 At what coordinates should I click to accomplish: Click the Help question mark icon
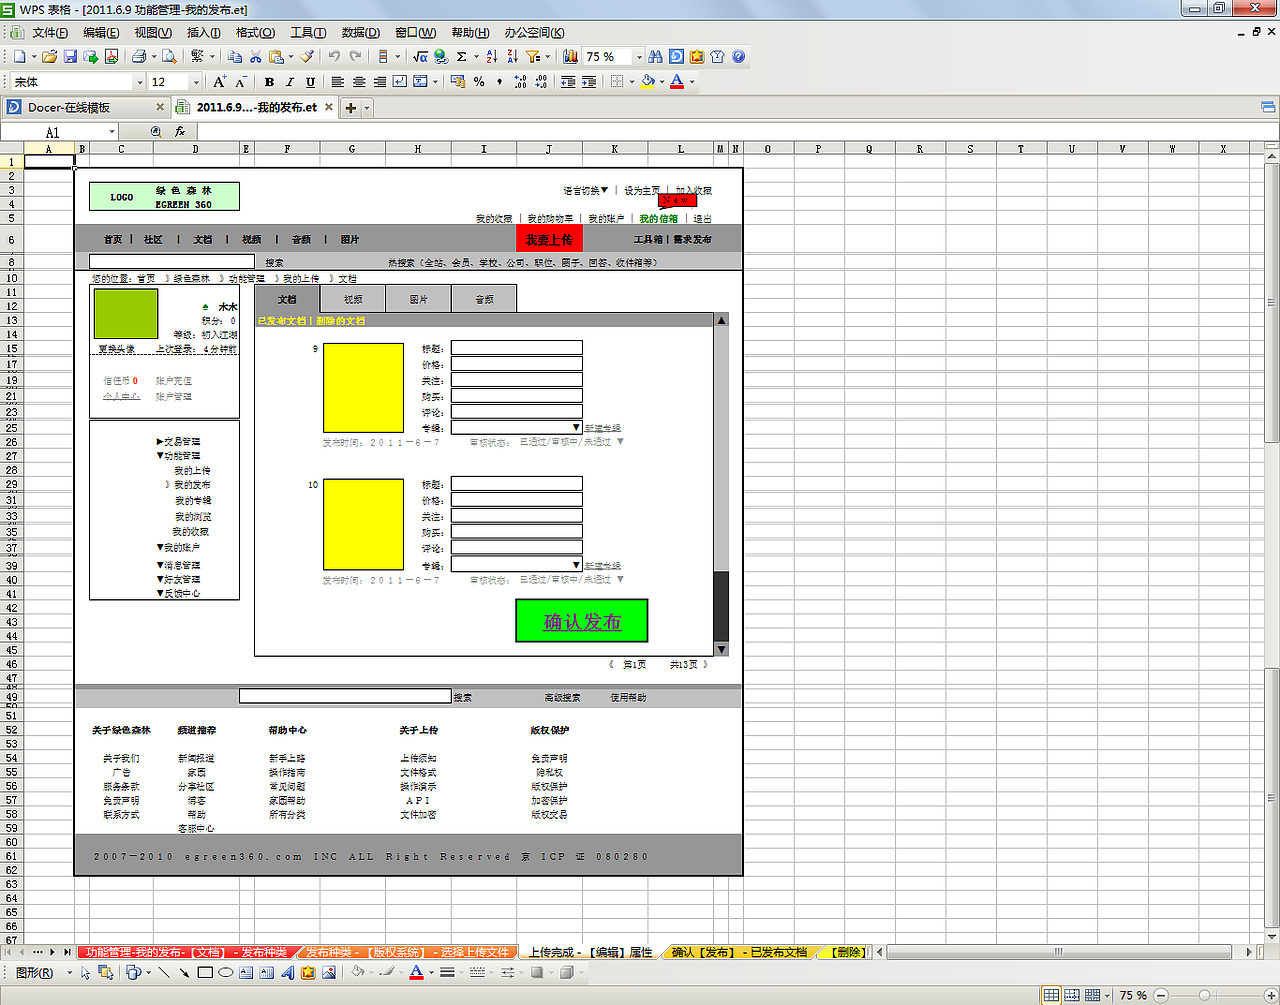(739, 57)
